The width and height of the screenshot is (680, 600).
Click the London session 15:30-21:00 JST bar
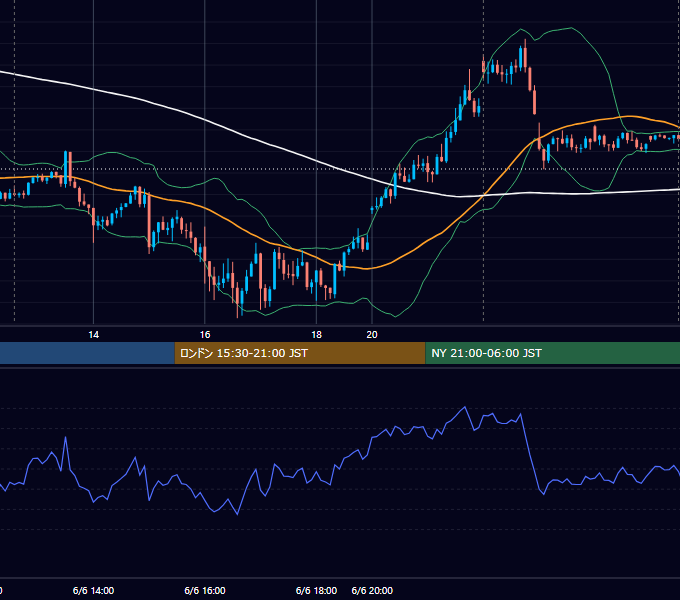(300, 353)
